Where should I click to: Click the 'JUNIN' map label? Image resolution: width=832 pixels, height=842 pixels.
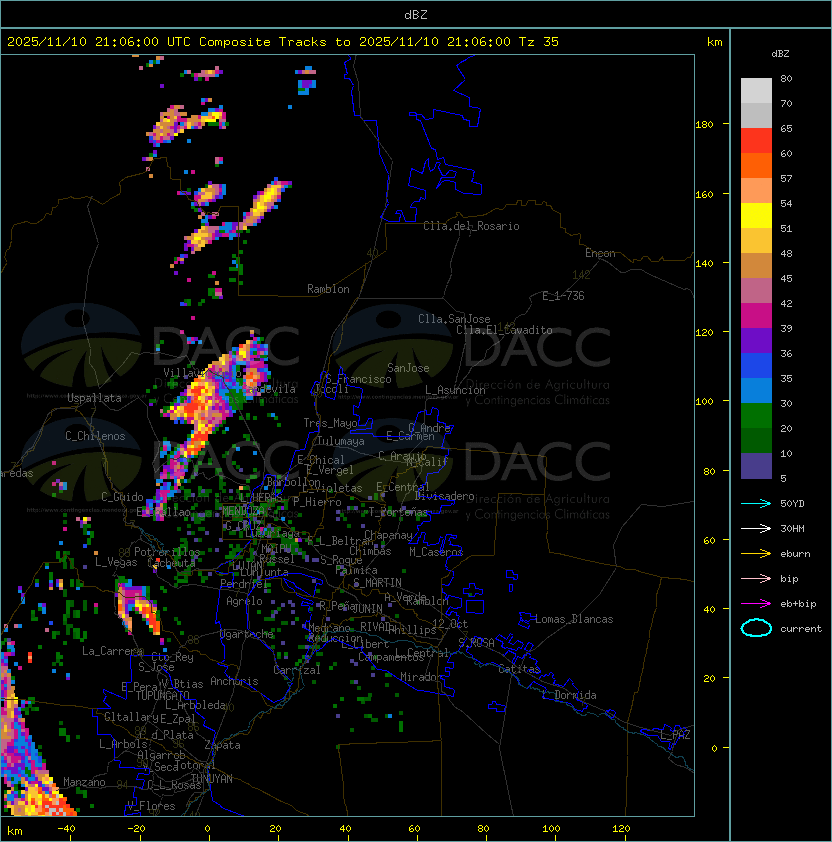367,609
